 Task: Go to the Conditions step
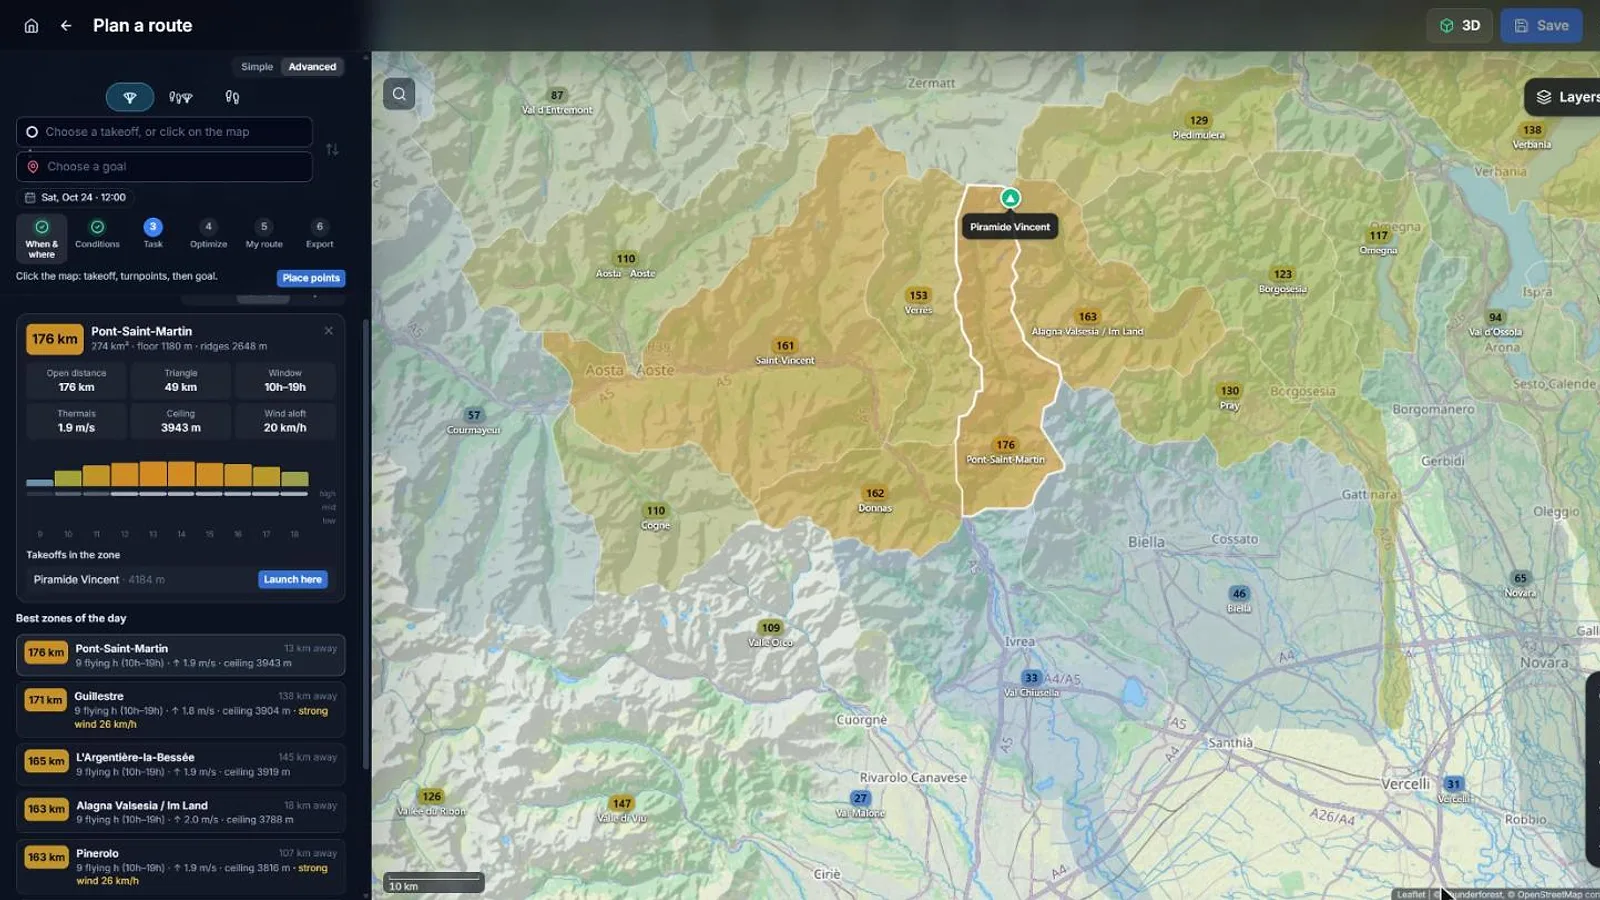(97, 235)
